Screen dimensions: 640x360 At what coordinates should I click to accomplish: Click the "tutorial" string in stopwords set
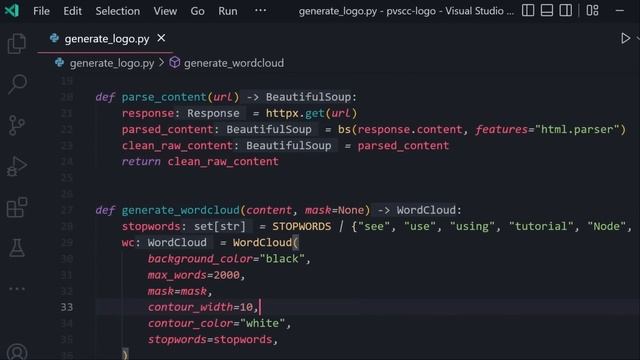(541, 227)
